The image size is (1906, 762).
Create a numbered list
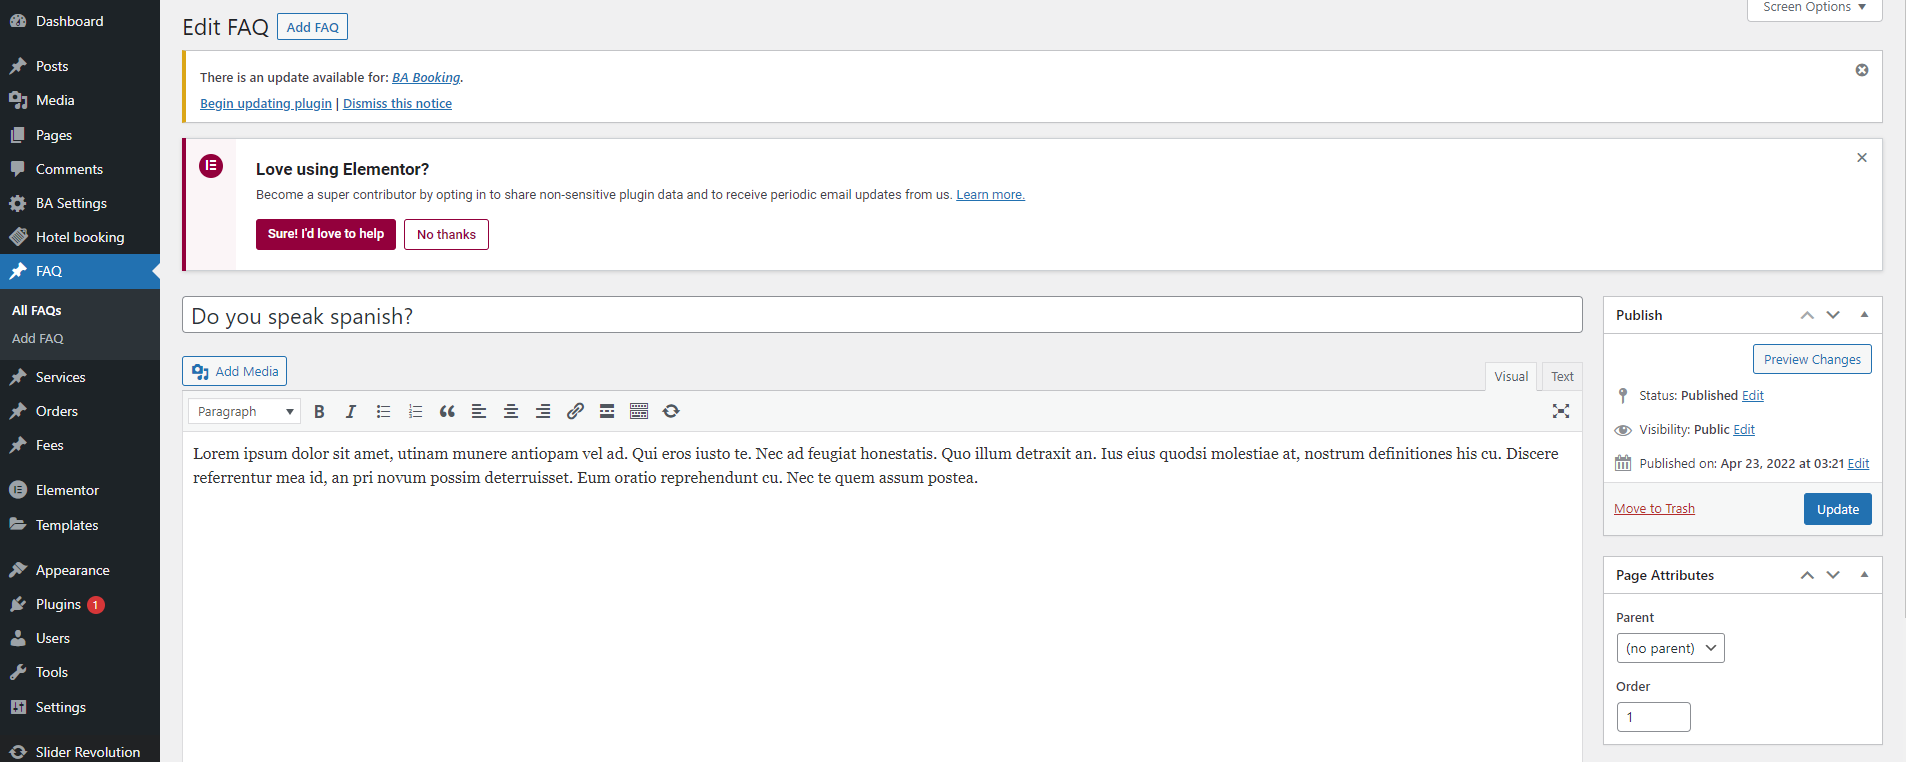tap(415, 411)
